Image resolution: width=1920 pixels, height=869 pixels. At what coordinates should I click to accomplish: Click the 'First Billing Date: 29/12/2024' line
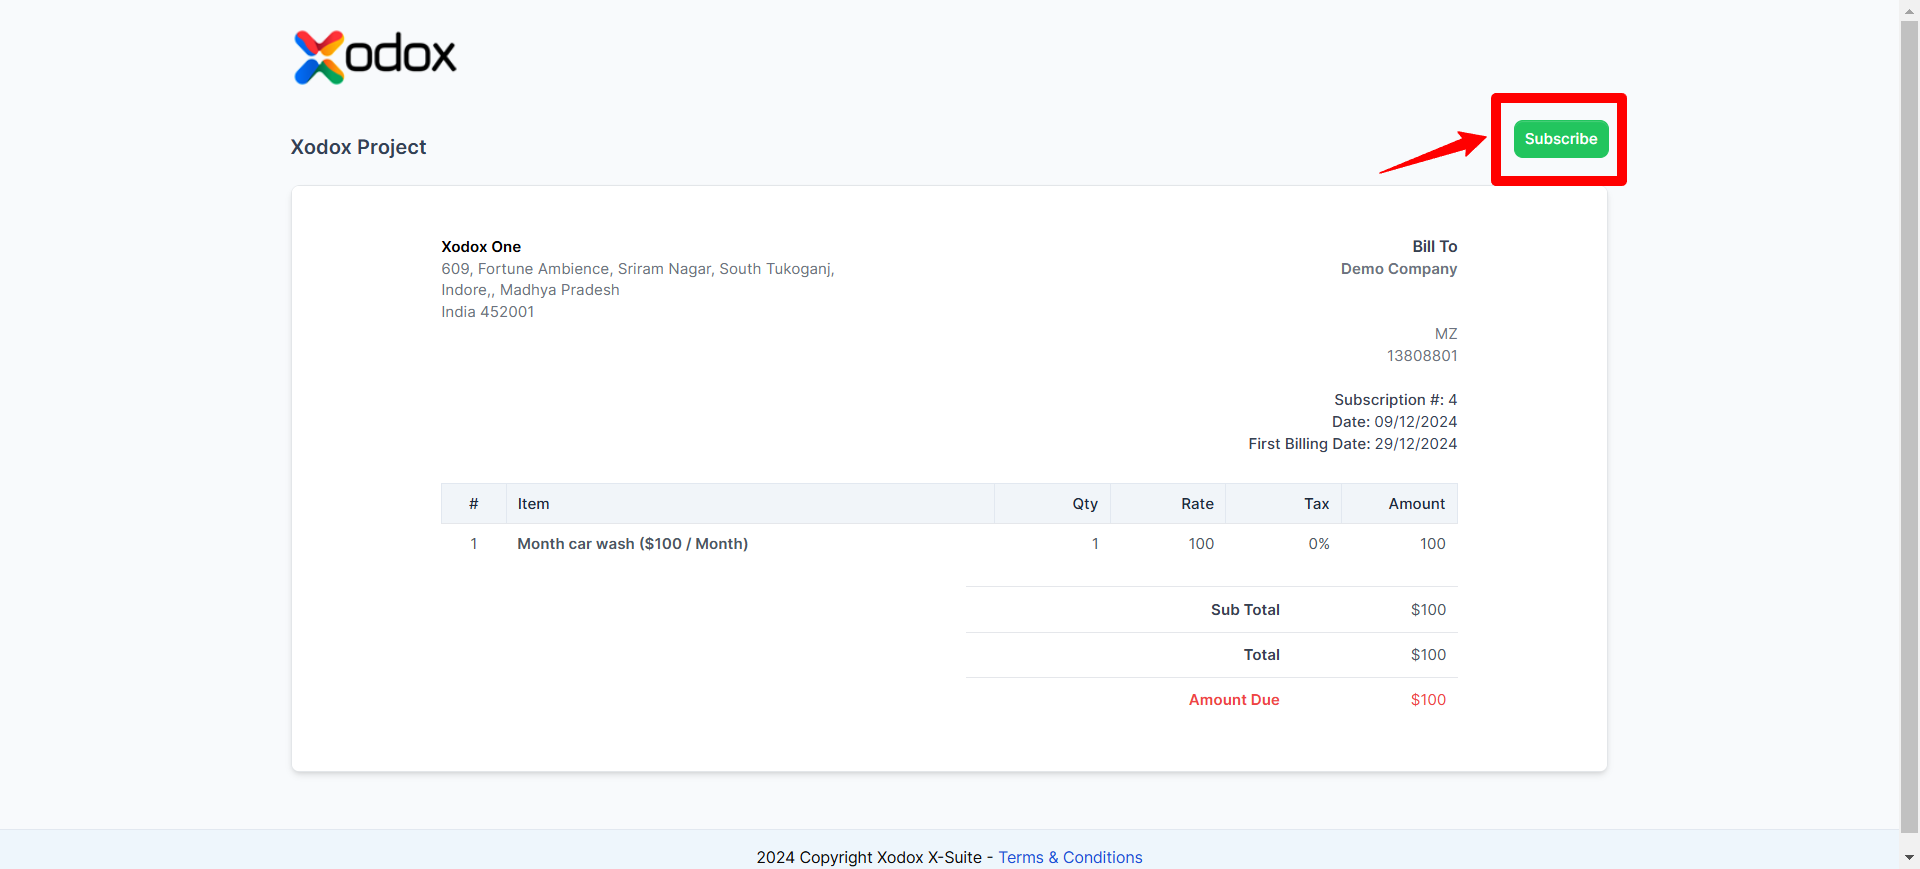point(1352,444)
